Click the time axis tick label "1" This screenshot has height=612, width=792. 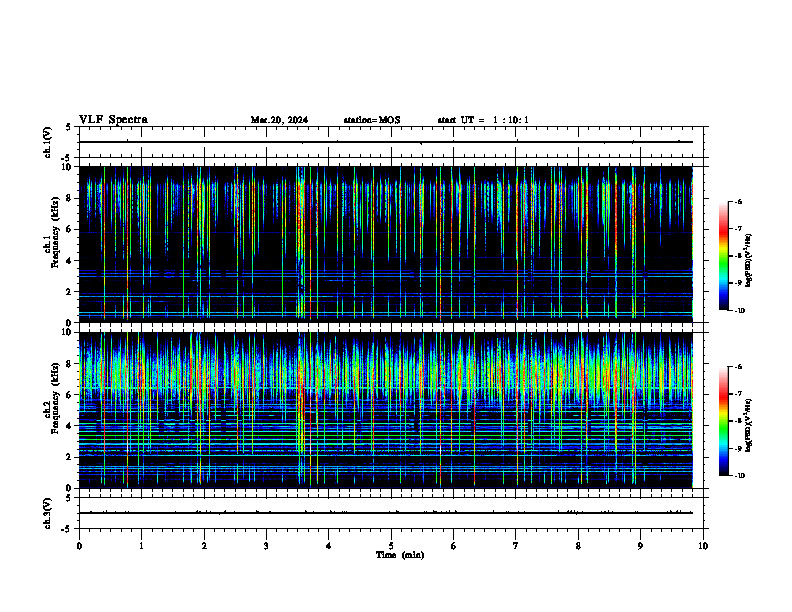141,546
